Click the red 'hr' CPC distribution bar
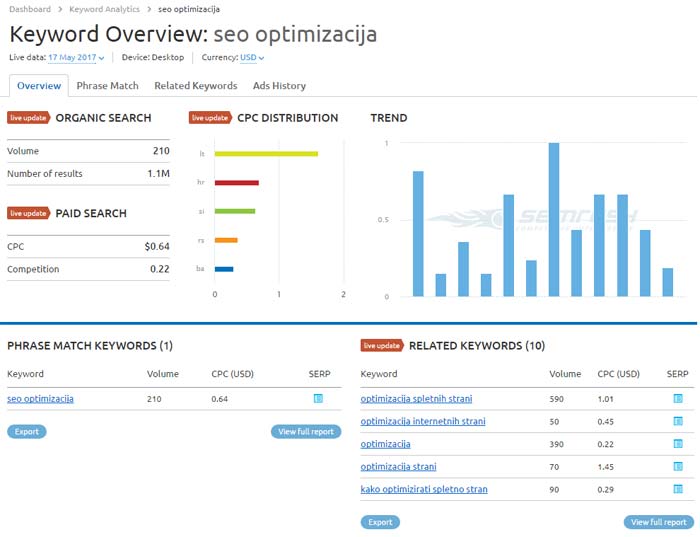Image resolution: width=700 pixels, height=537 pixels. click(x=237, y=183)
